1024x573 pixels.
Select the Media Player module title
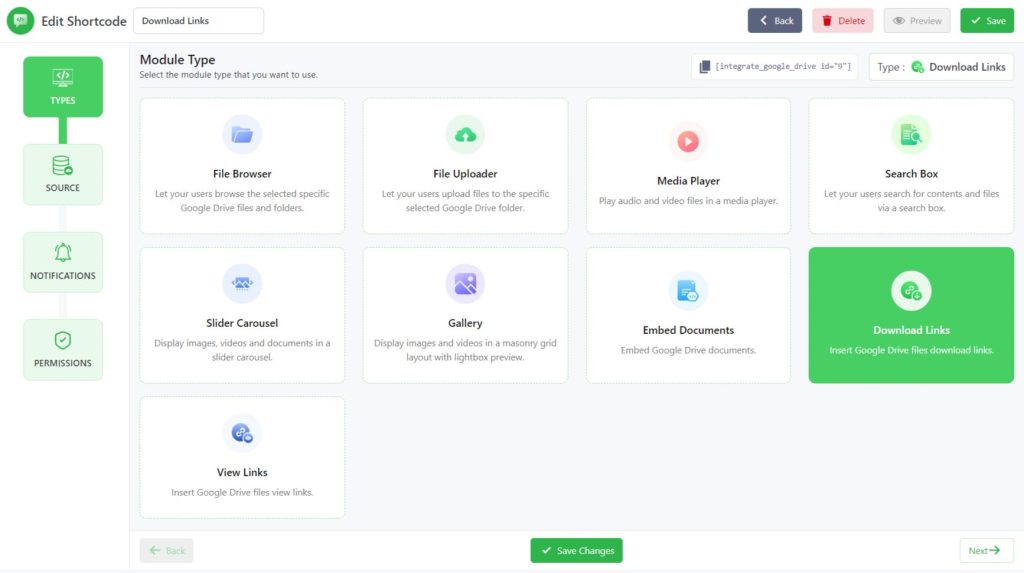click(x=688, y=181)
